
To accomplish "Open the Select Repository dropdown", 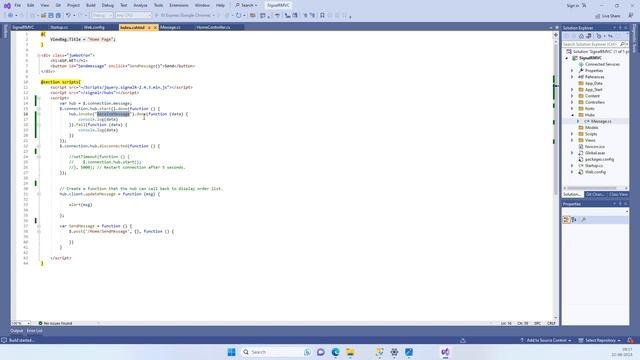I will click(x=600, y=340).
